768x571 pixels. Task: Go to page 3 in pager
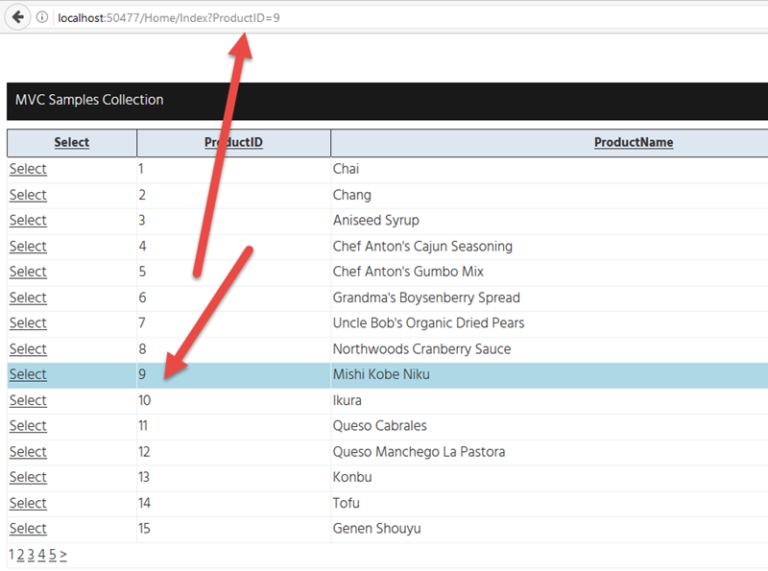click(x=31, y=555)
